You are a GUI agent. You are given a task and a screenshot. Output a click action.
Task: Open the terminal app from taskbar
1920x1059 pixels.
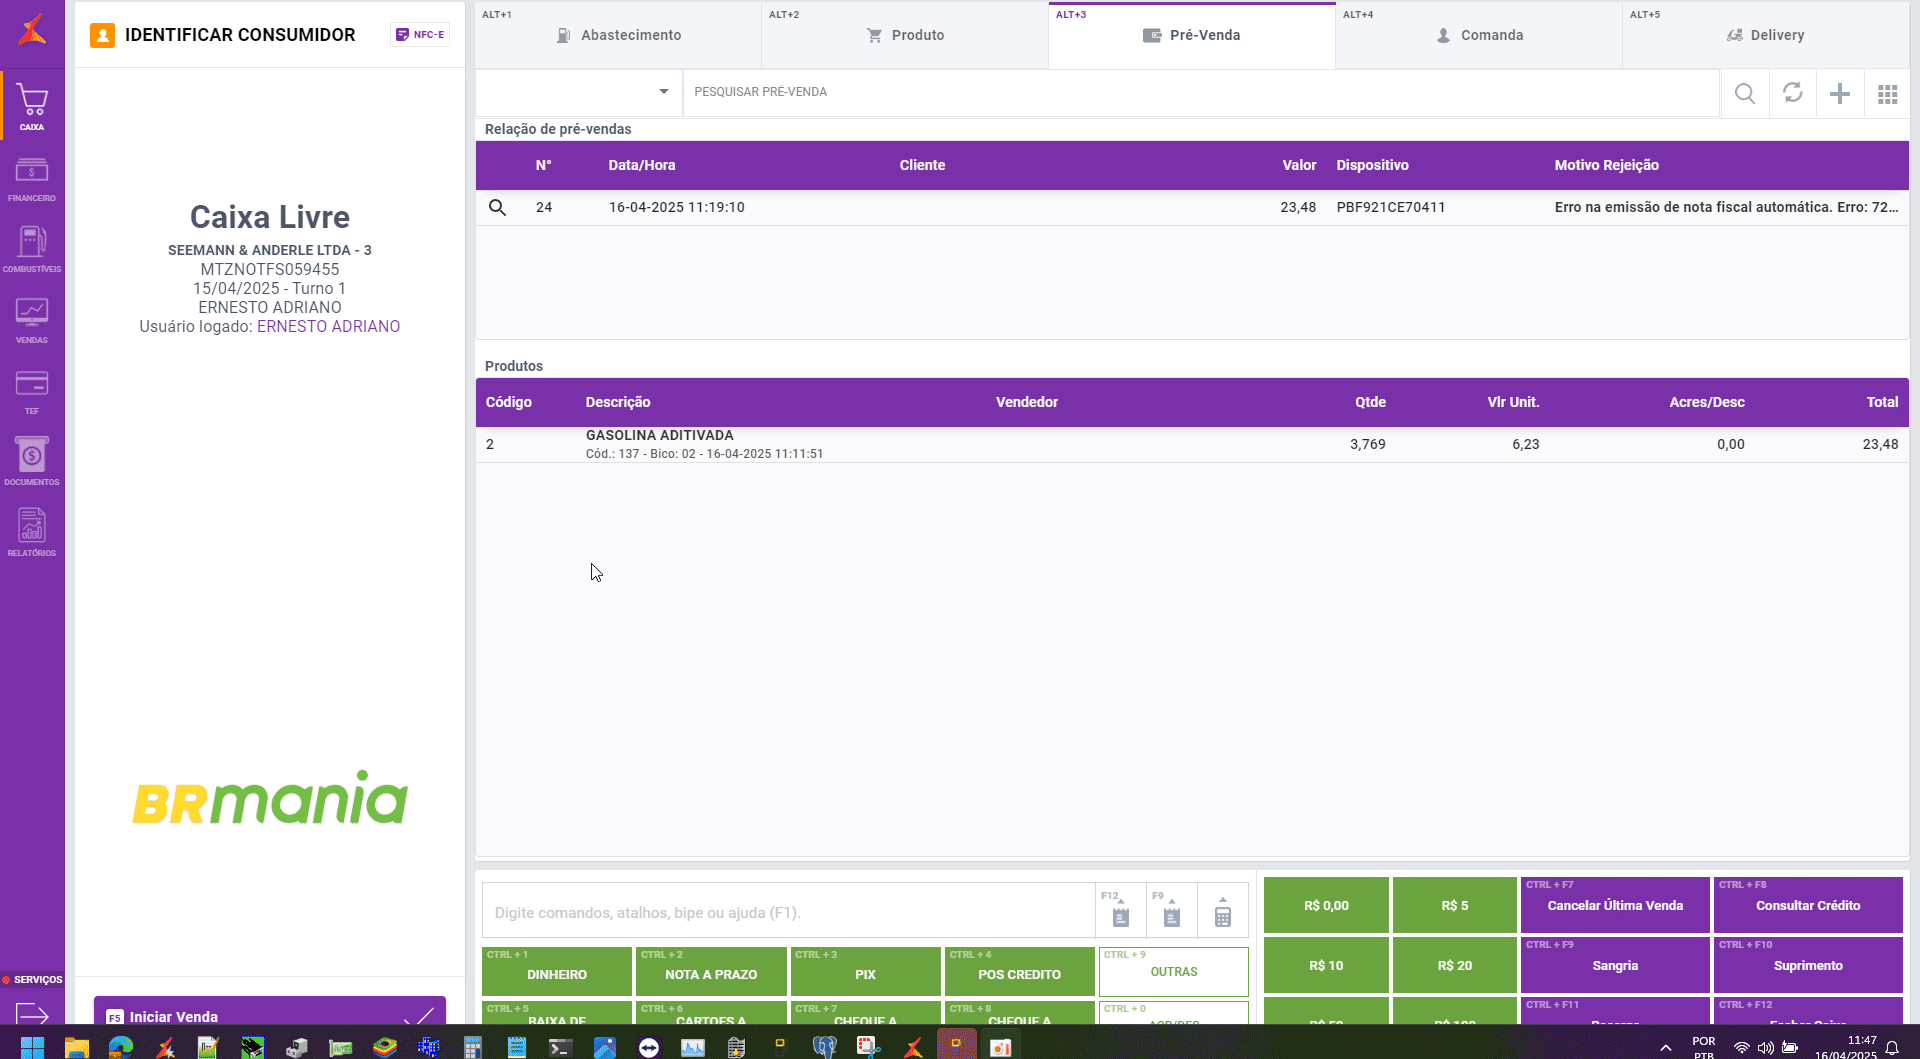(x=560, y=1047)
